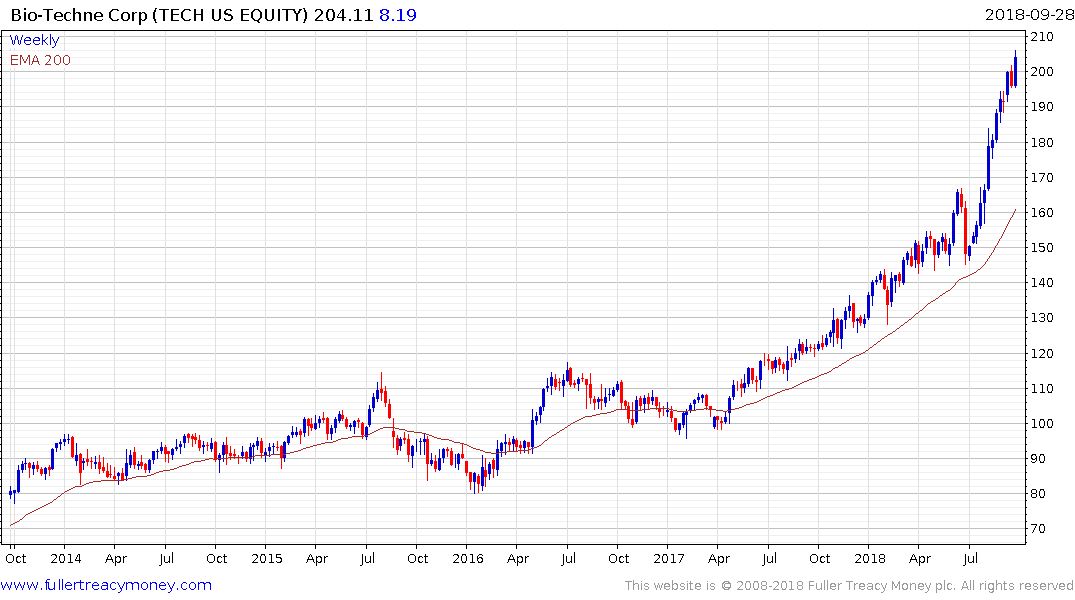Click the last price 204.11
The width and height of the screenshot is (1075, 600).
coord(343,15)
